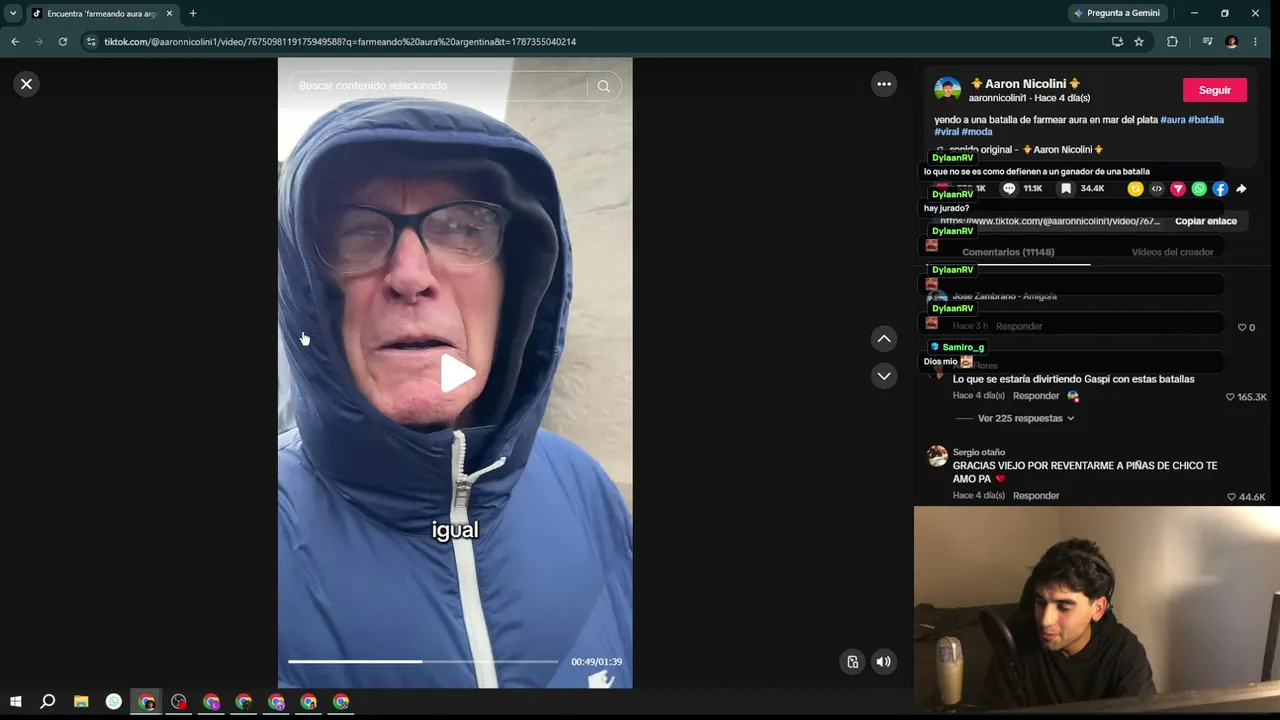
Task: Like the comment with 0 likes
Action: 1242,328
